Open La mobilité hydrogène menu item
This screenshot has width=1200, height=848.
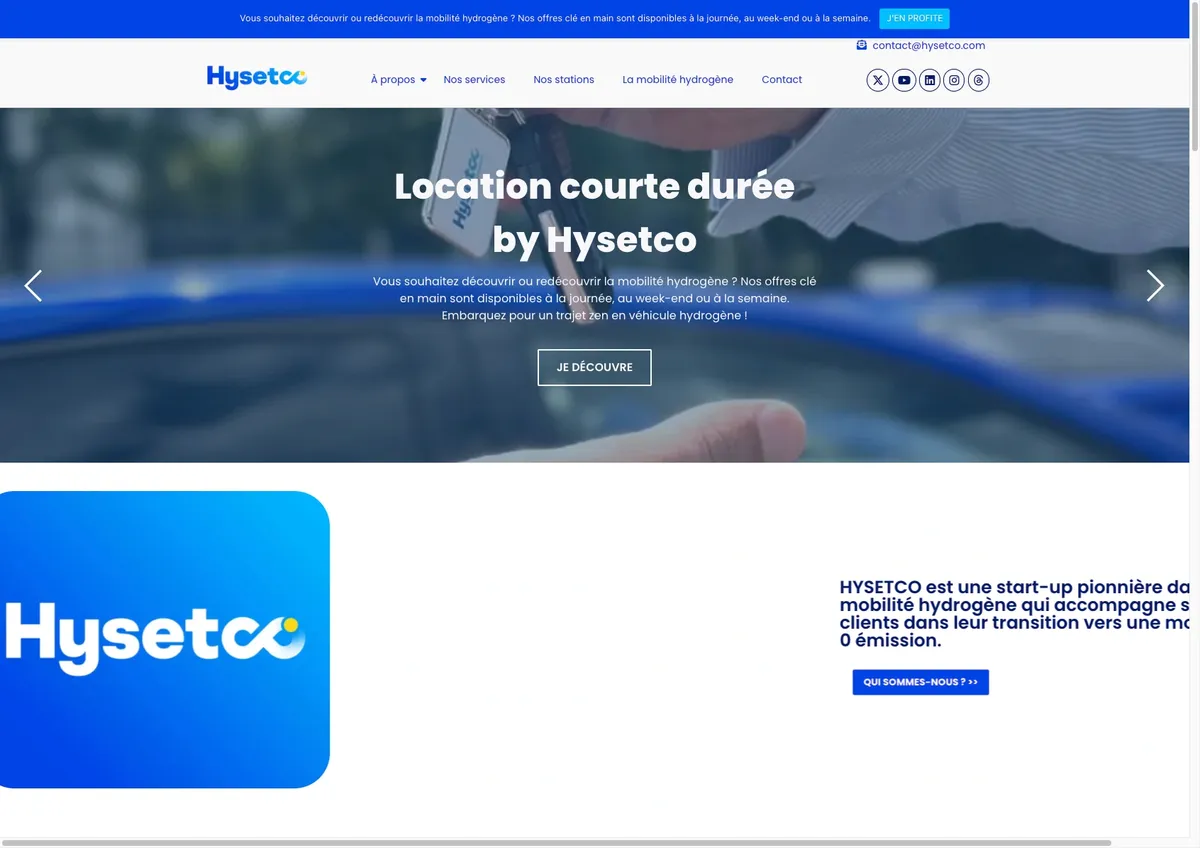678,80
